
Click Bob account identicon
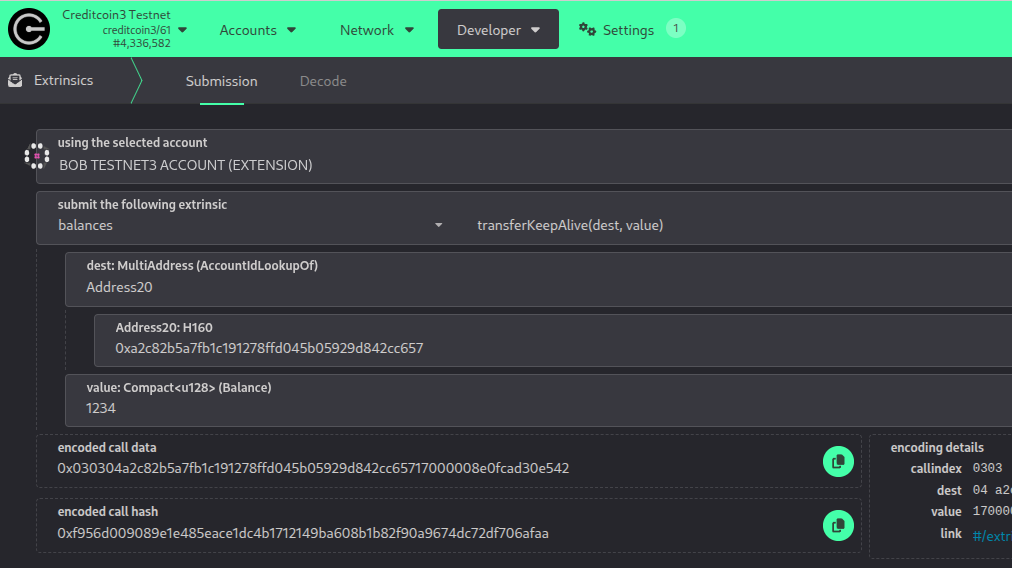coord(37,156)
